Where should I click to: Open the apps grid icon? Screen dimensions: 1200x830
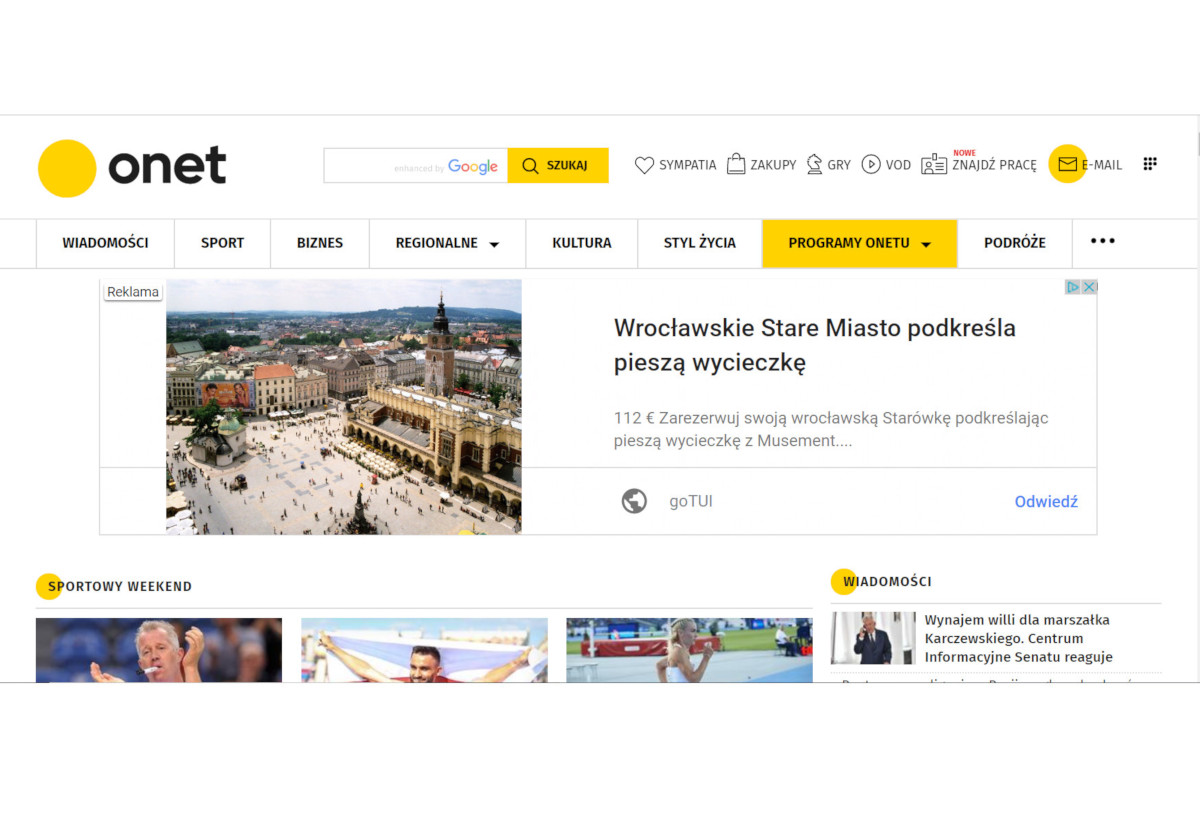click(1150, 164)
